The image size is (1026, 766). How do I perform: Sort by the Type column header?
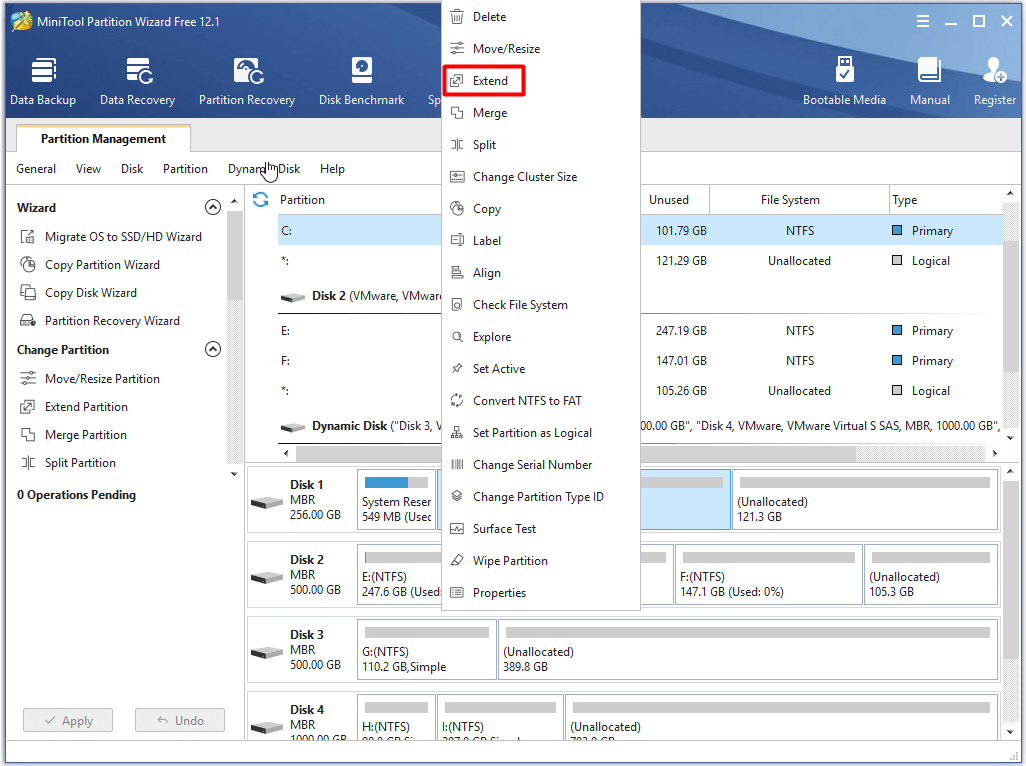point(945,200)
